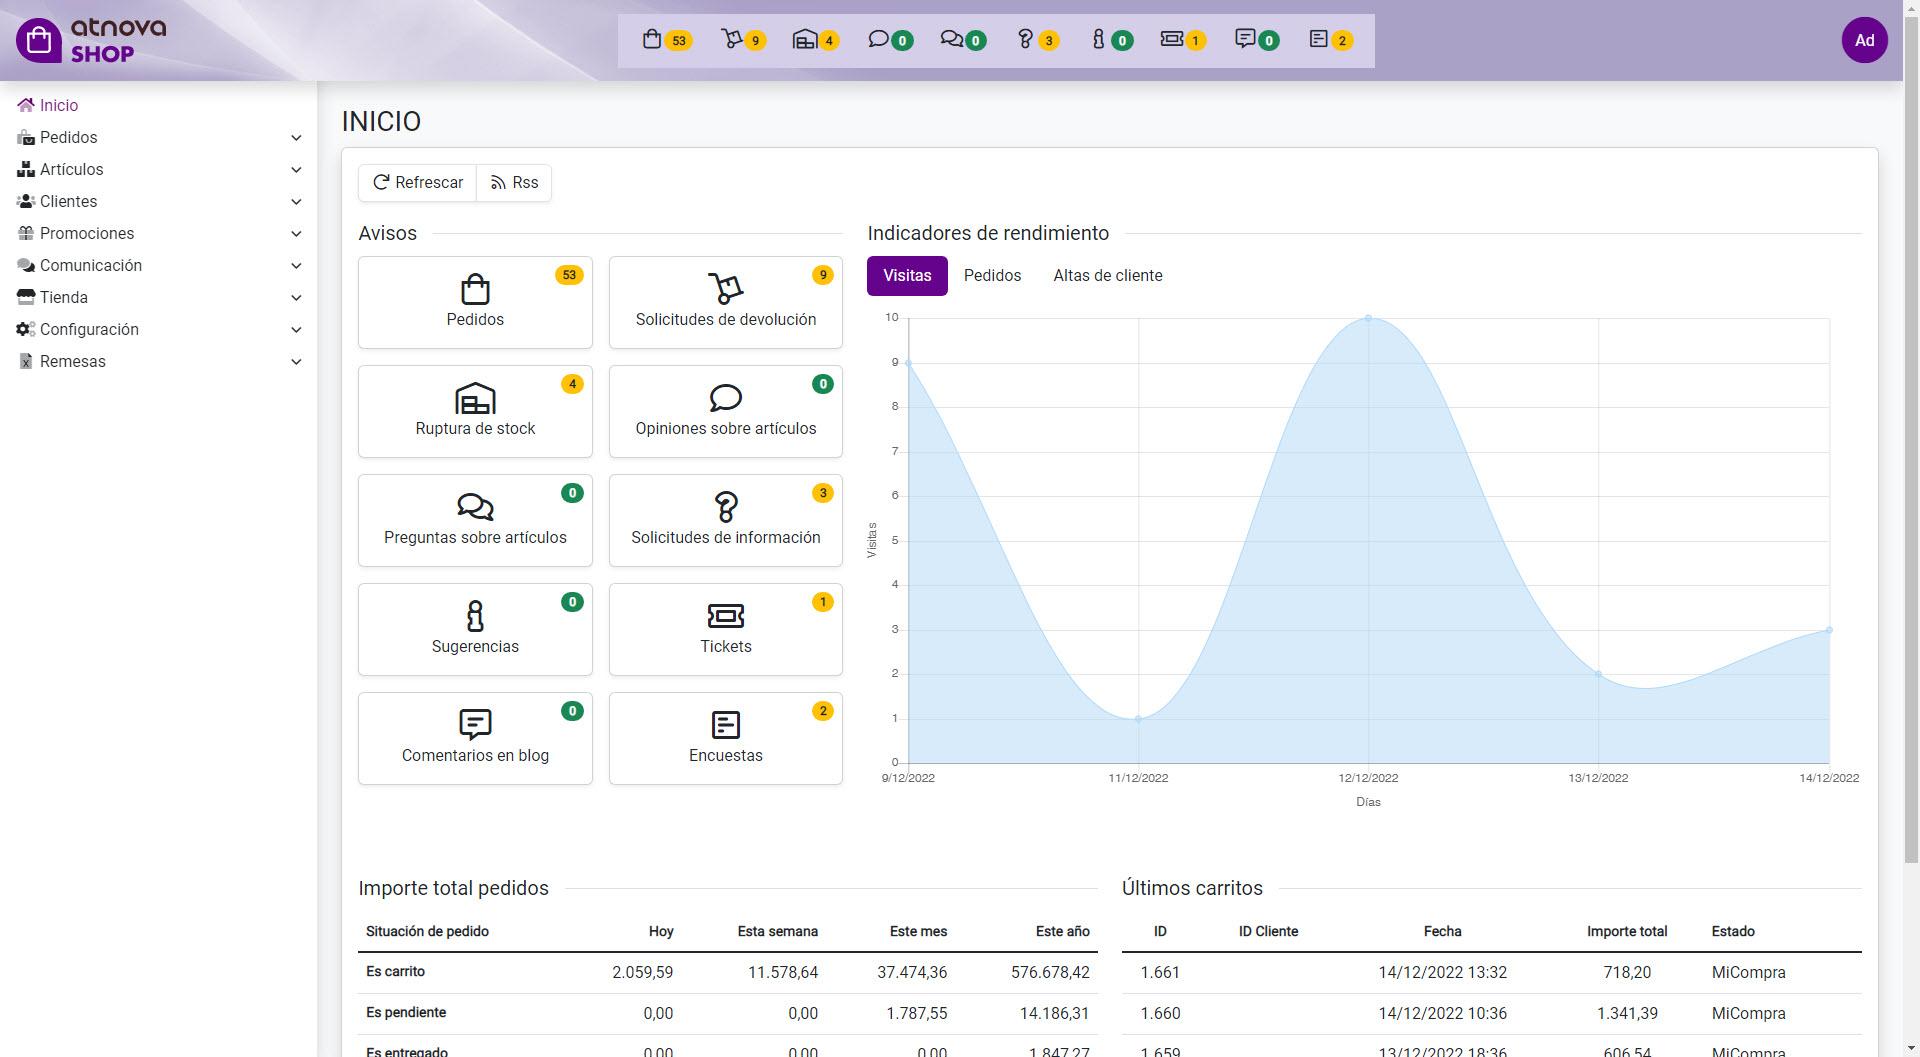Click the Situación de pedido header
This screenshot has height=1057, width=1920.
(x=427, y=931)
